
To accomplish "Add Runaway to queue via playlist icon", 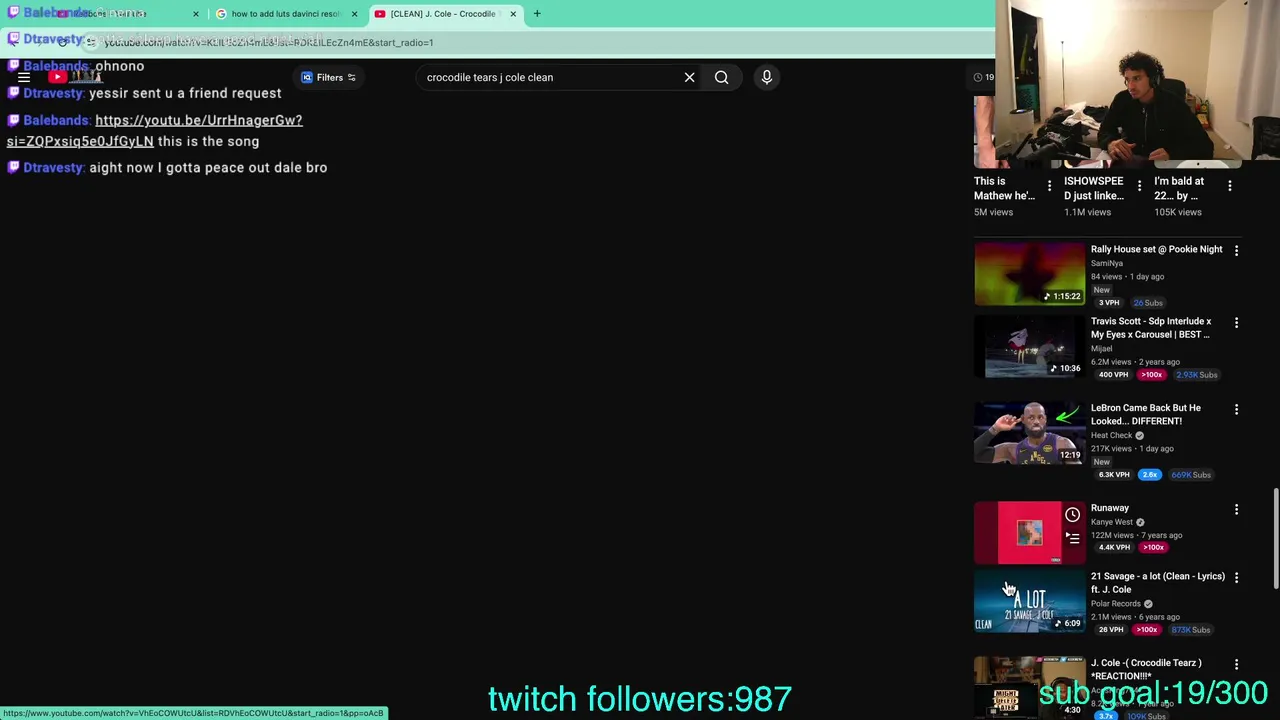I will (x=1072, y=538).
